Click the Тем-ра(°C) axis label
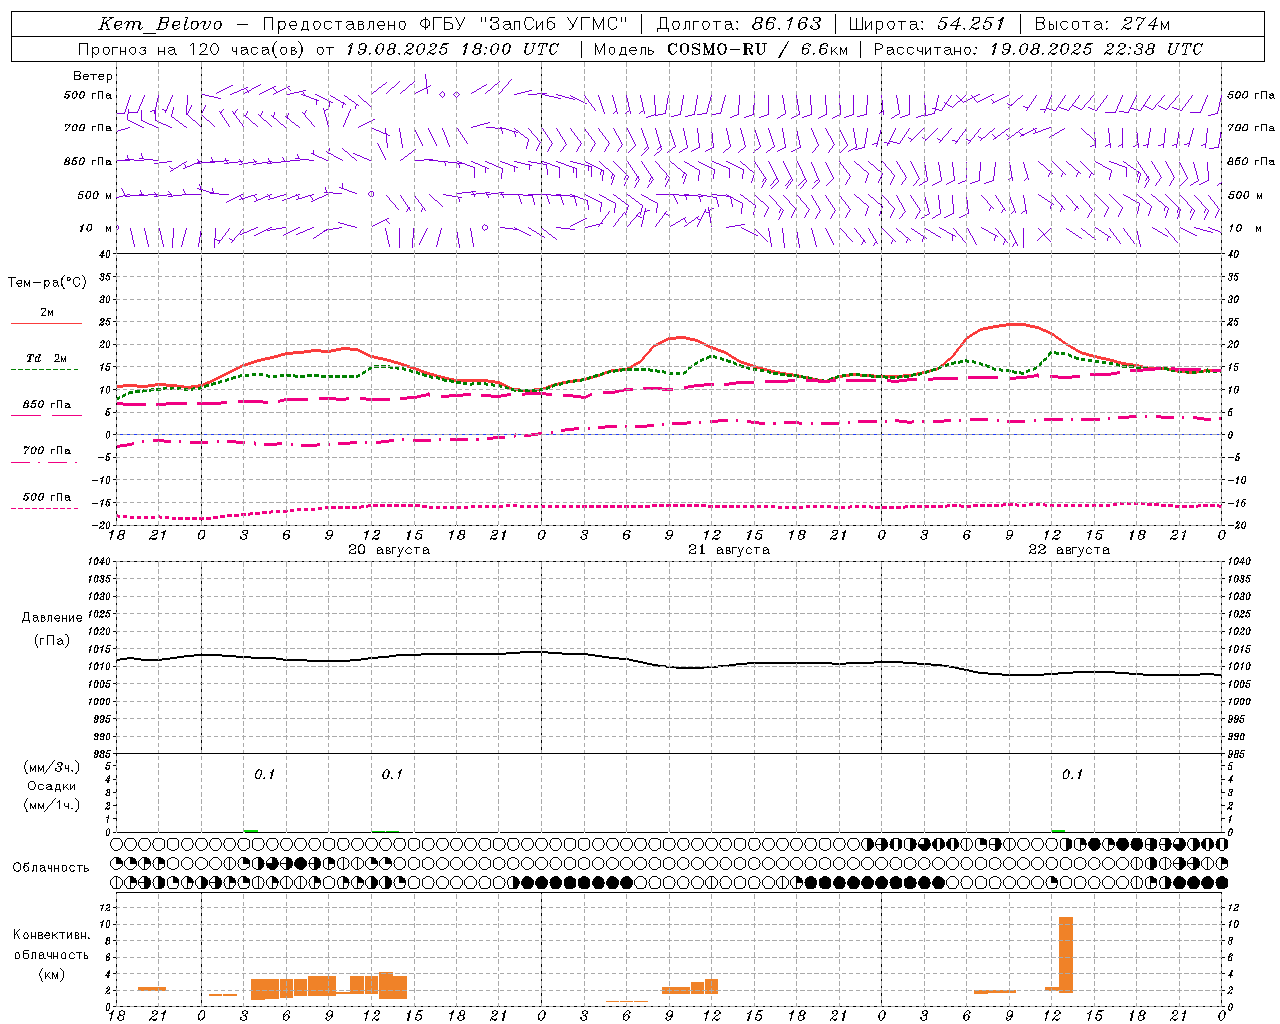This screenshot has width=1280, height=1024. click(47, 283)
